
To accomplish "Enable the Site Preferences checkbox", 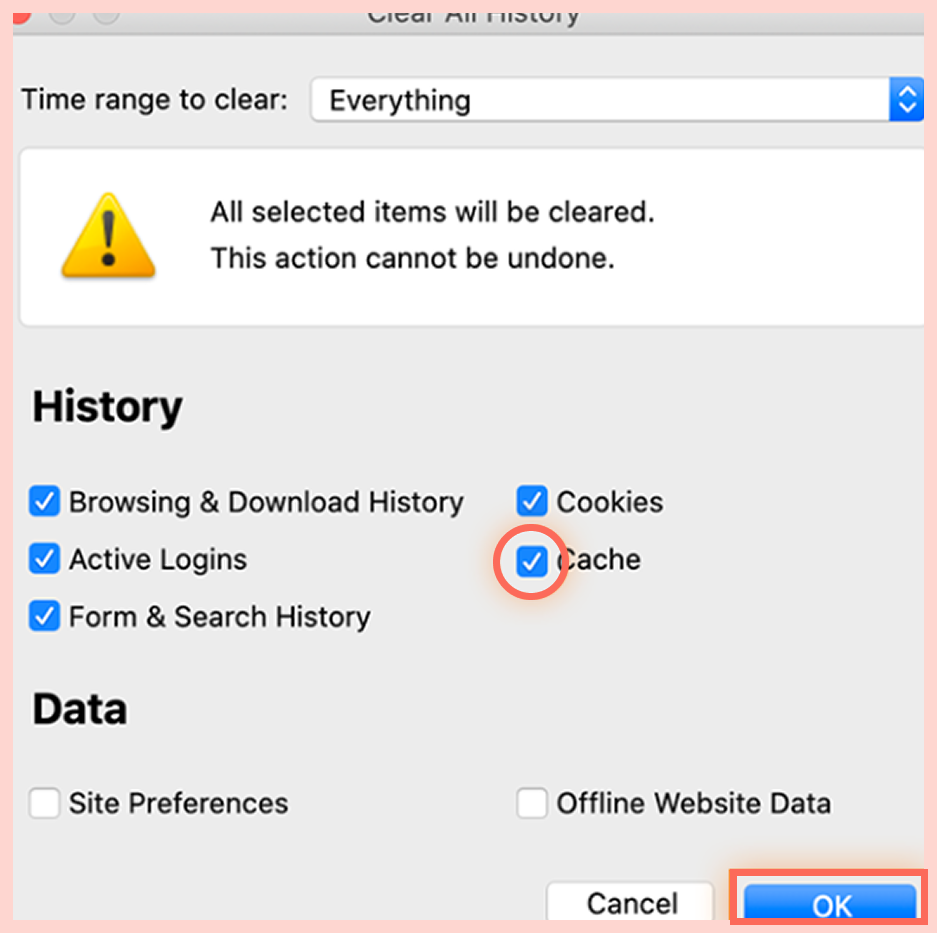I will tap(44, 803).
